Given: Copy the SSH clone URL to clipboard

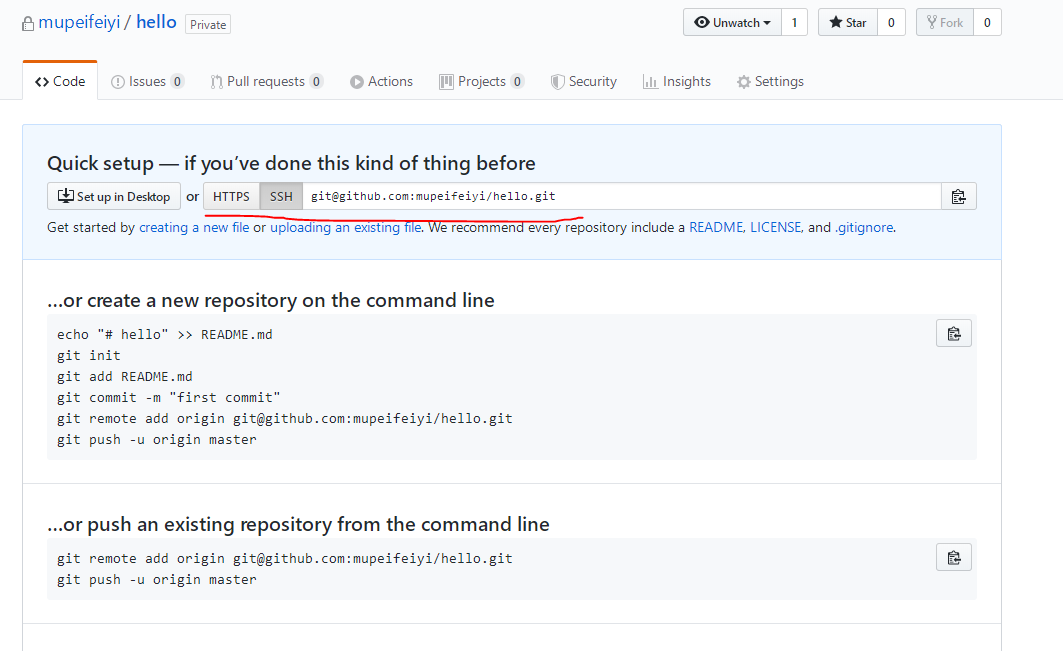Looking at the screenshot, I should coord(959,197).
